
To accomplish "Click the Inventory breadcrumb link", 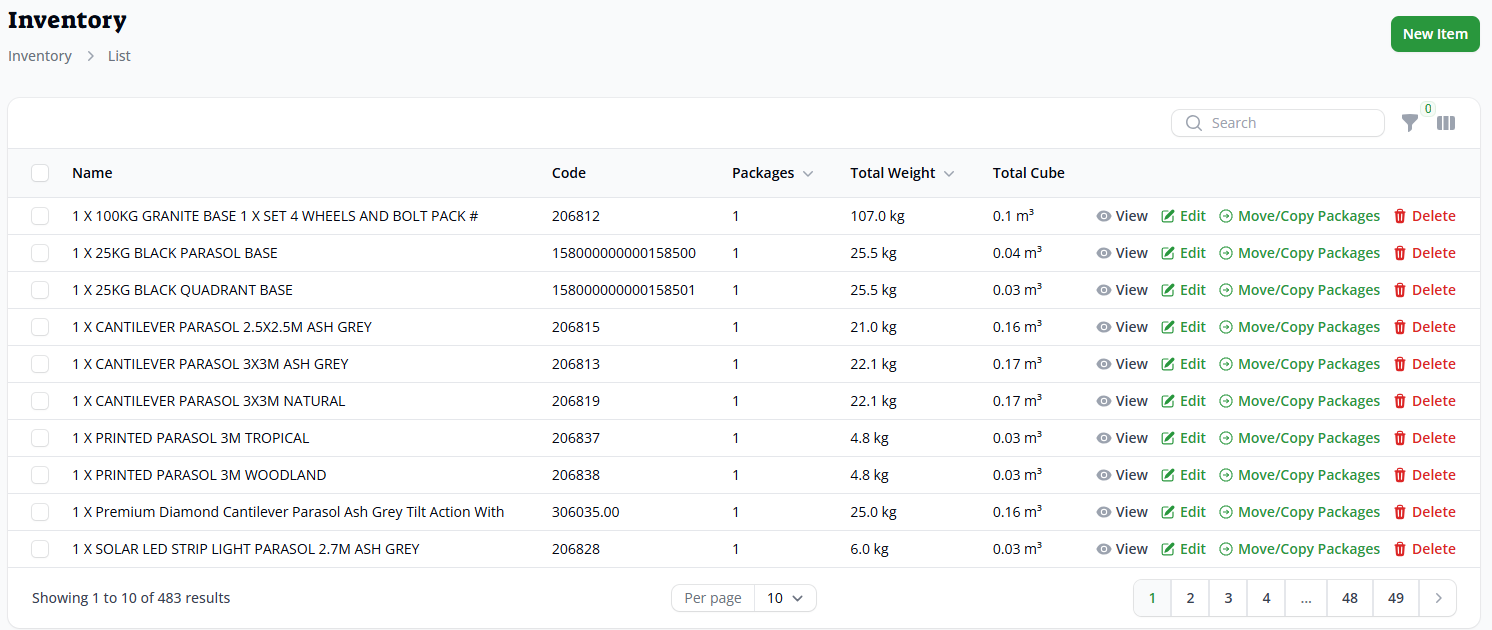I will pyautogui.click(x=40, y=56).
